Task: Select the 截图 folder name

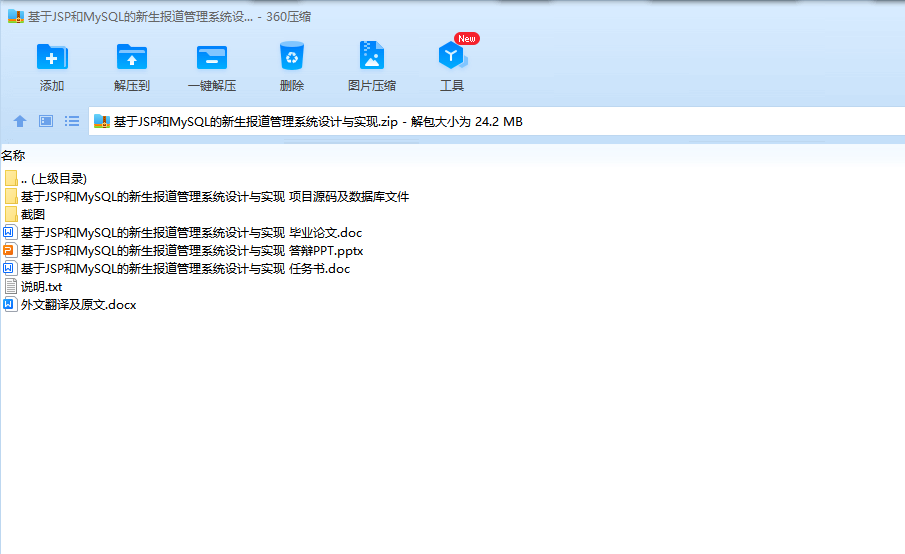Action: [33, 214]
